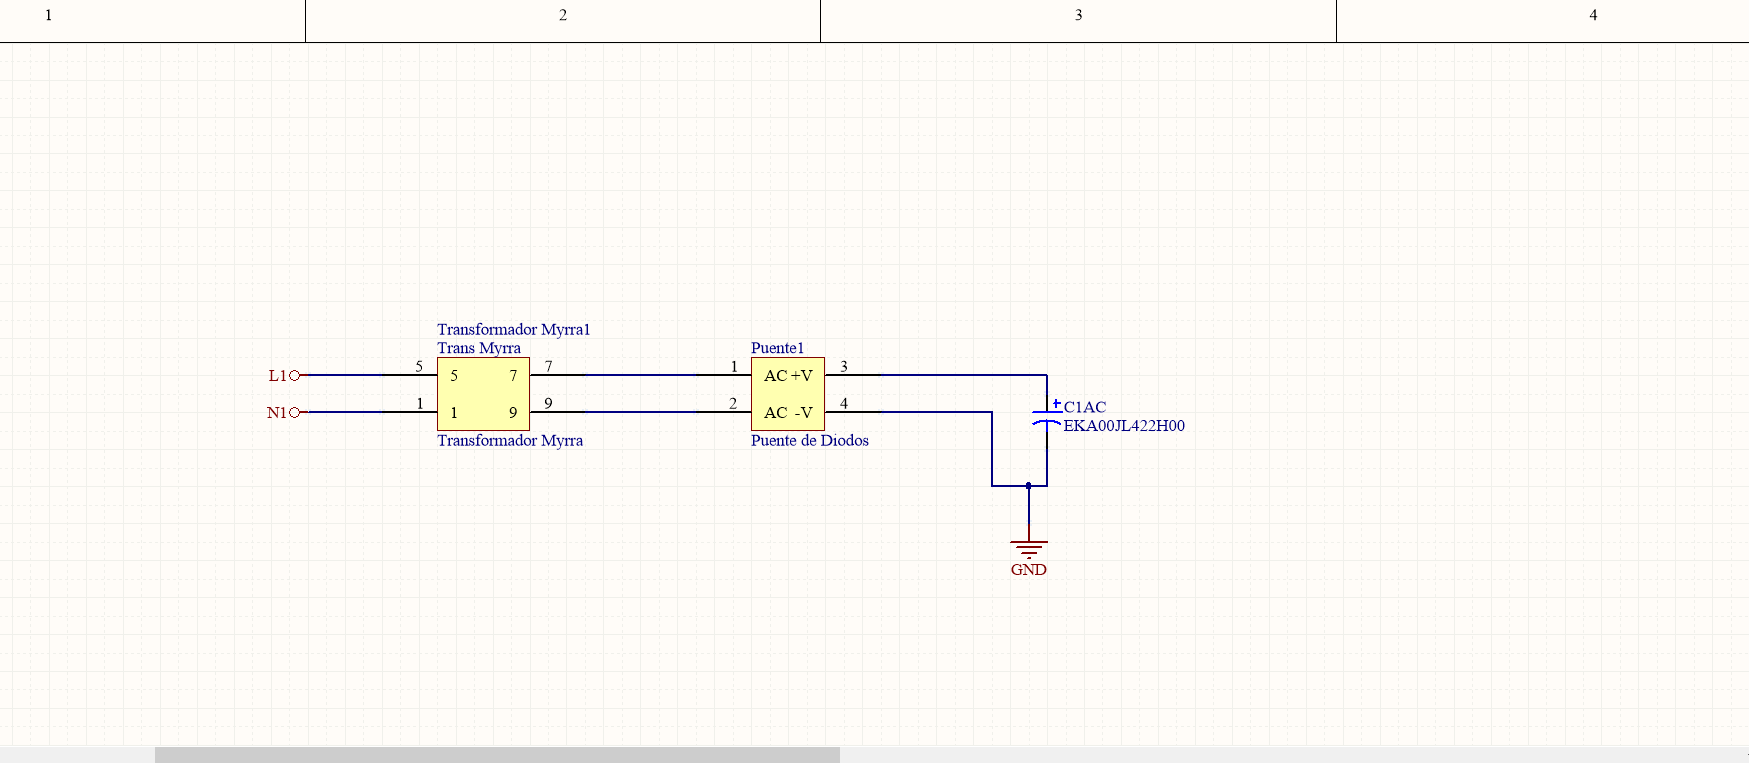Click the 'EKA00JL422H00' part number text
Viewport: 1749px width, 763px height.
[x=1124, y=425]
